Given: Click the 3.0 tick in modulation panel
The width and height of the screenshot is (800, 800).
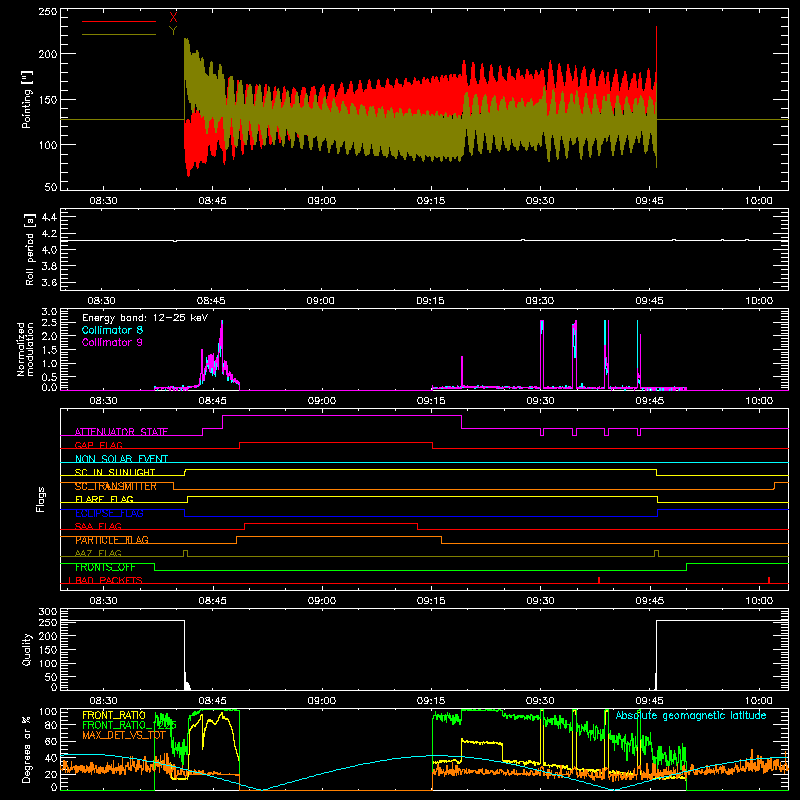Looking at the screenshot, I should tap(49, 312).
